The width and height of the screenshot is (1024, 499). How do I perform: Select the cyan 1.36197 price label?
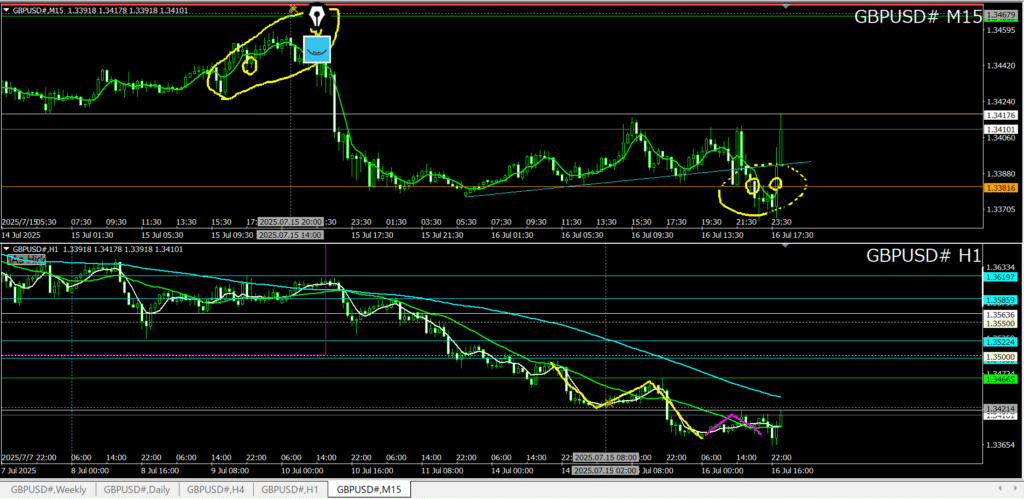tap(1000, 277)
